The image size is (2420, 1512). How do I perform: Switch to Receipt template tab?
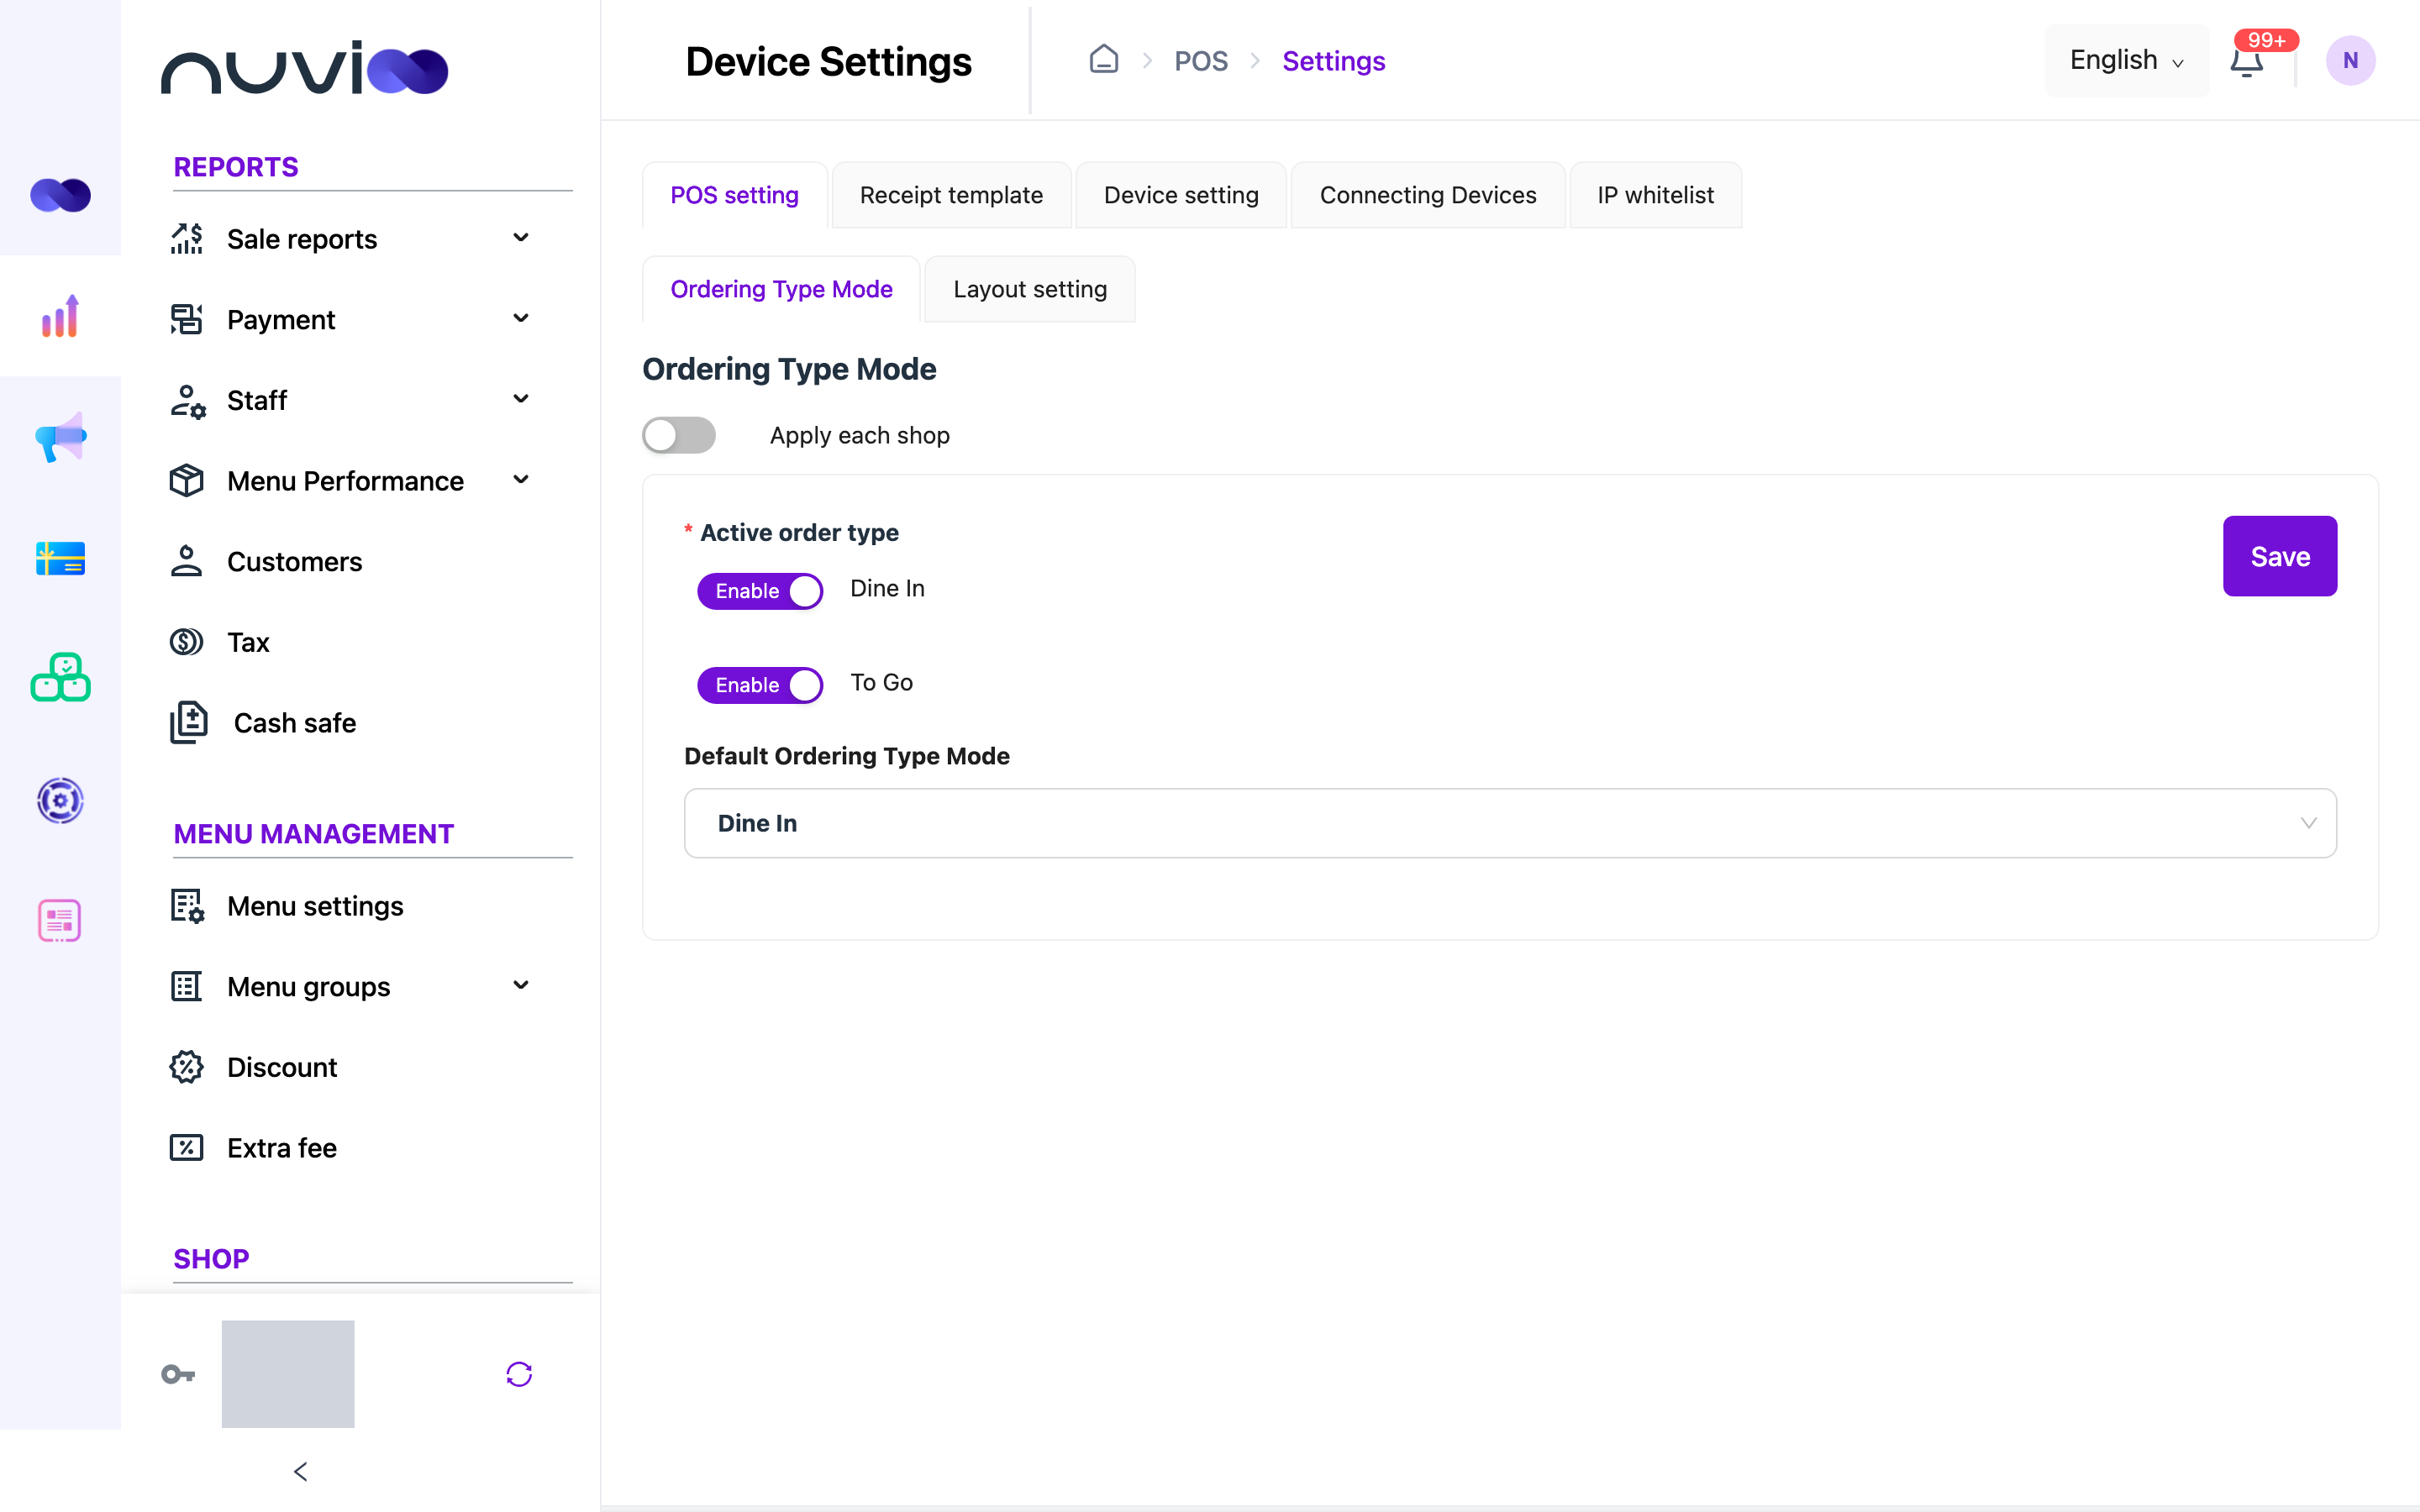pos(951,195)
